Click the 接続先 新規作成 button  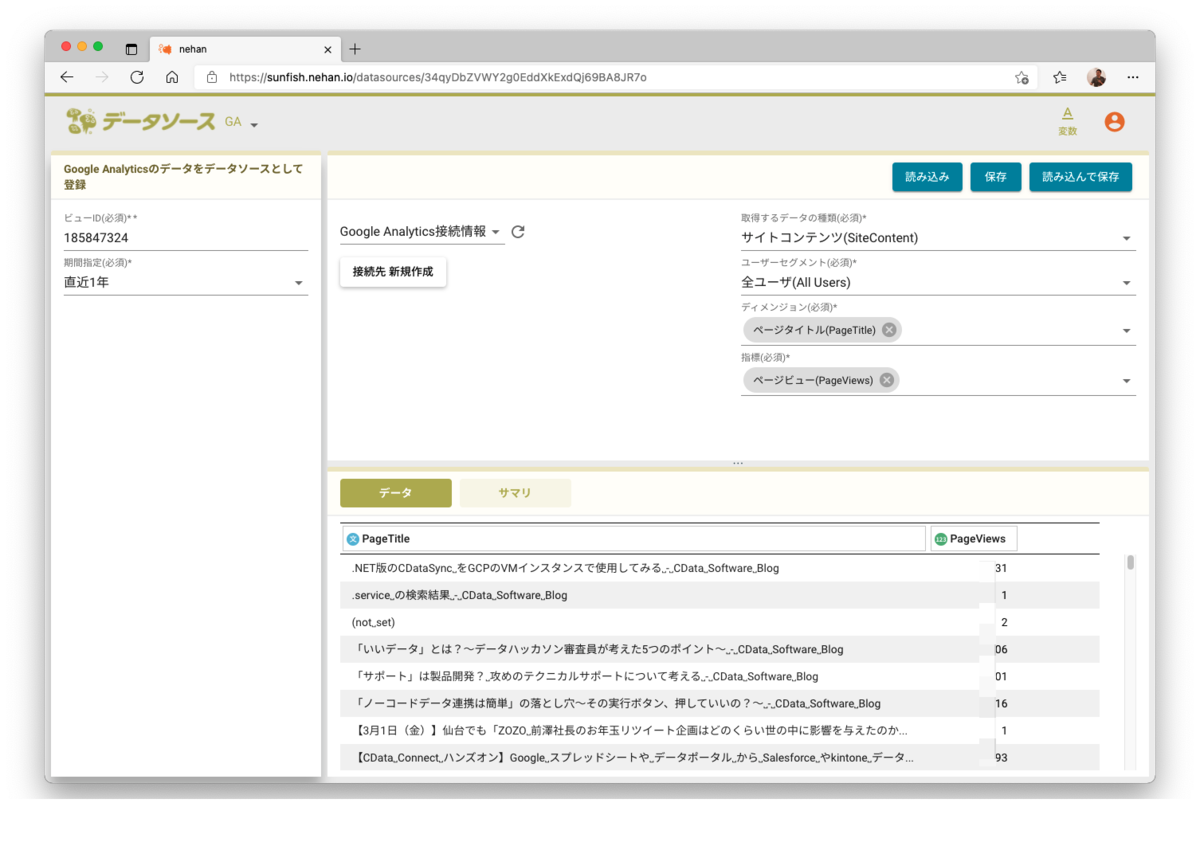pos(393,271)
